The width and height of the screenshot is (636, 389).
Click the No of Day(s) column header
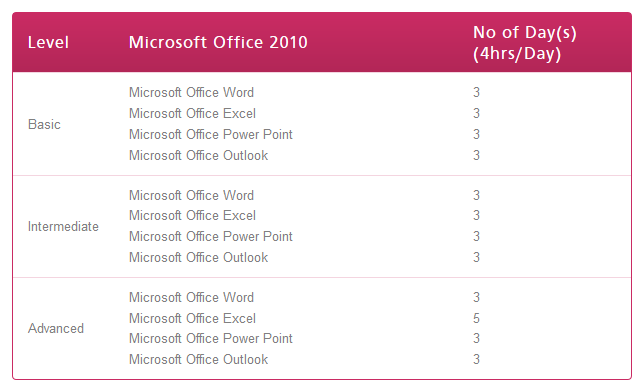(x=525, y=43)
